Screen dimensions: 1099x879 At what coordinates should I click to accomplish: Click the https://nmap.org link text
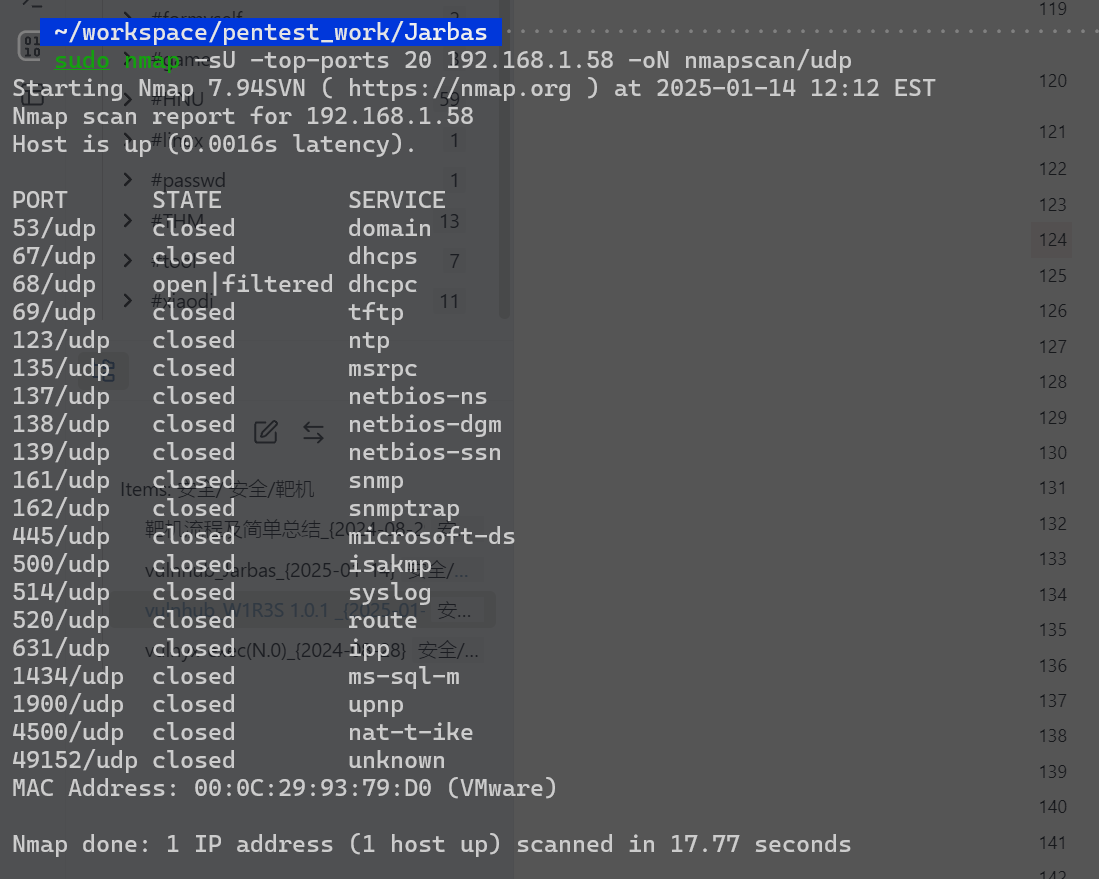(459, 88)
